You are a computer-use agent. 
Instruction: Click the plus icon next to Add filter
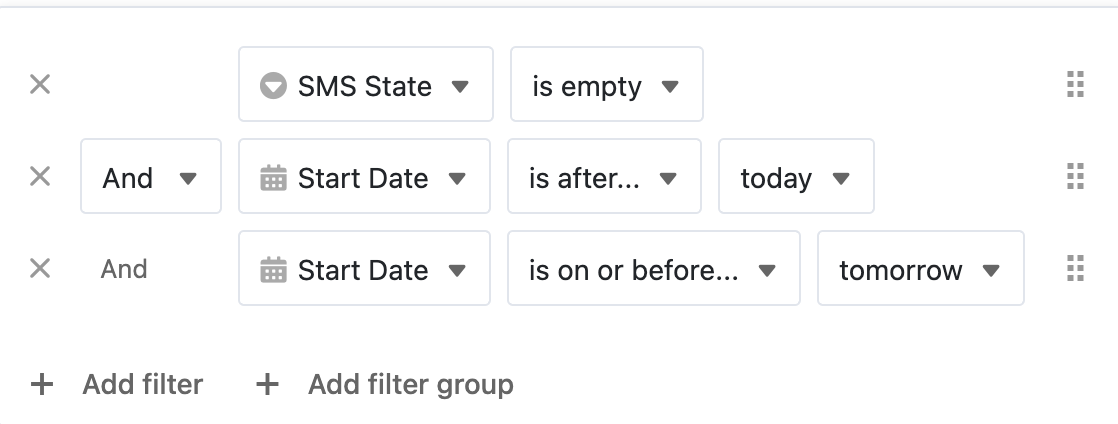42,385
